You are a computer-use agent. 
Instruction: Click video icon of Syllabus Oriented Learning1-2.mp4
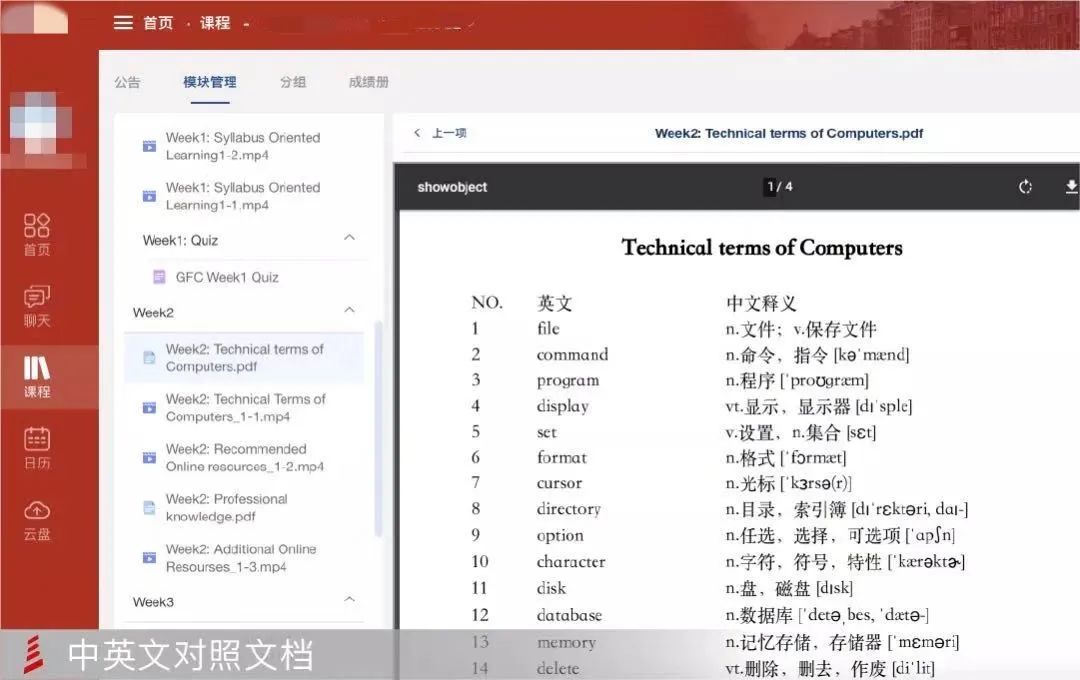tap(149, 146)
